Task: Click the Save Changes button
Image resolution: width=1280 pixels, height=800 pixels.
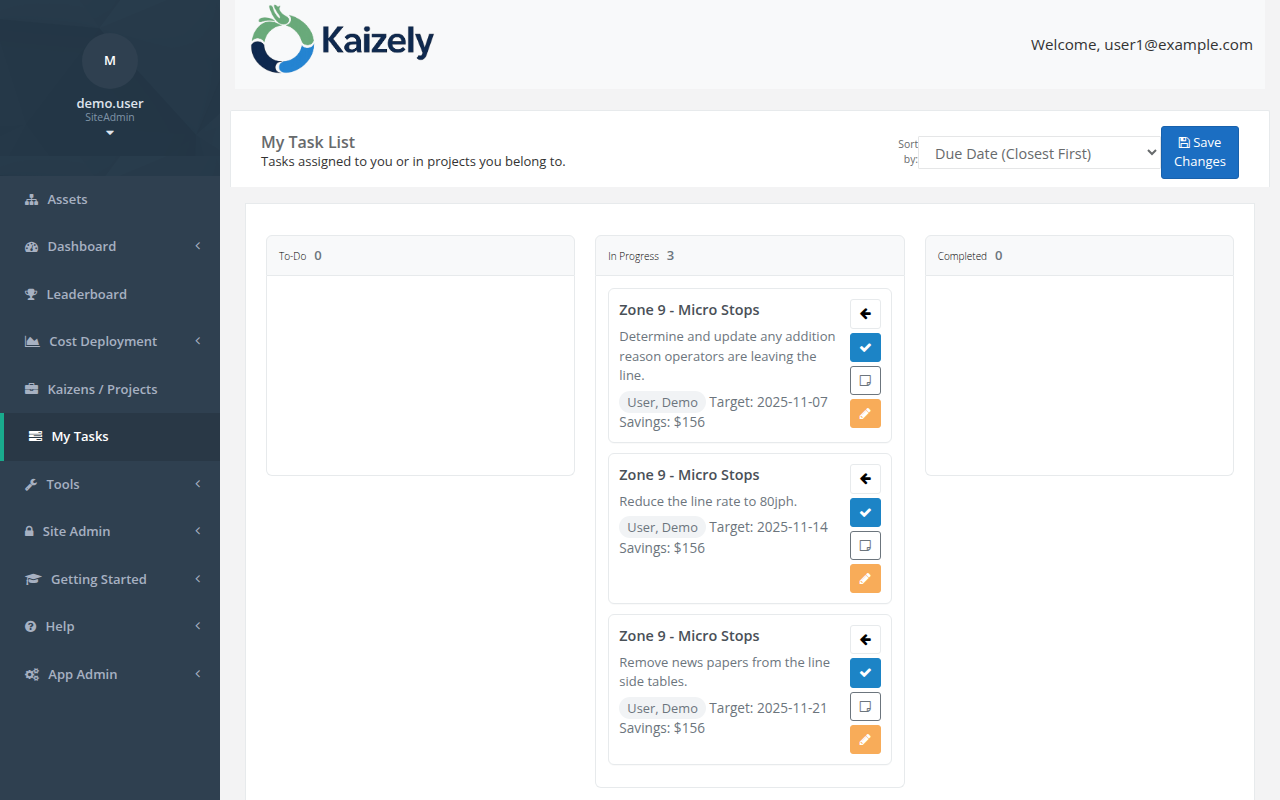Action: (x=1199, y=152)
